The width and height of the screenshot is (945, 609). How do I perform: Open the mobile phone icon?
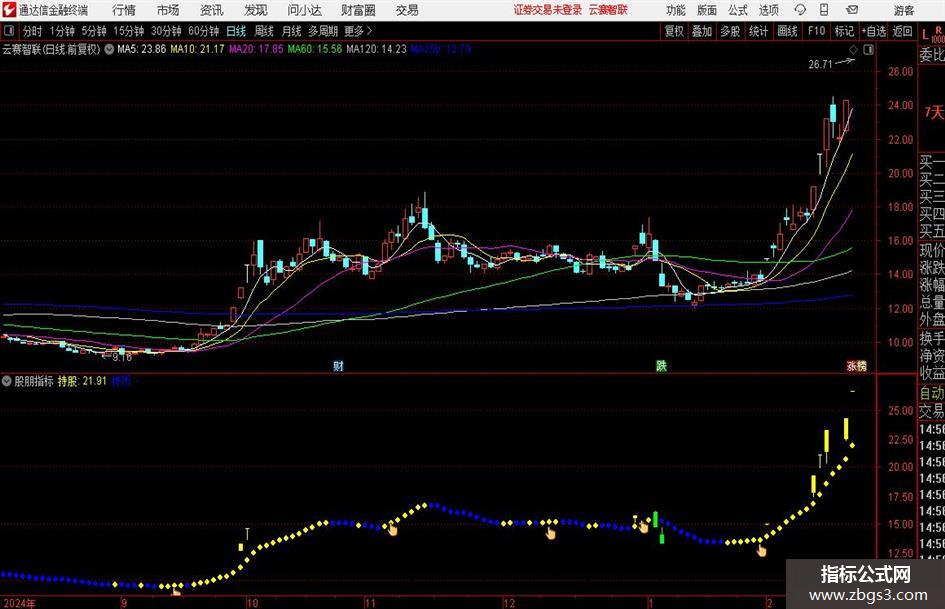pyautogui.click(x=824, y=10)
